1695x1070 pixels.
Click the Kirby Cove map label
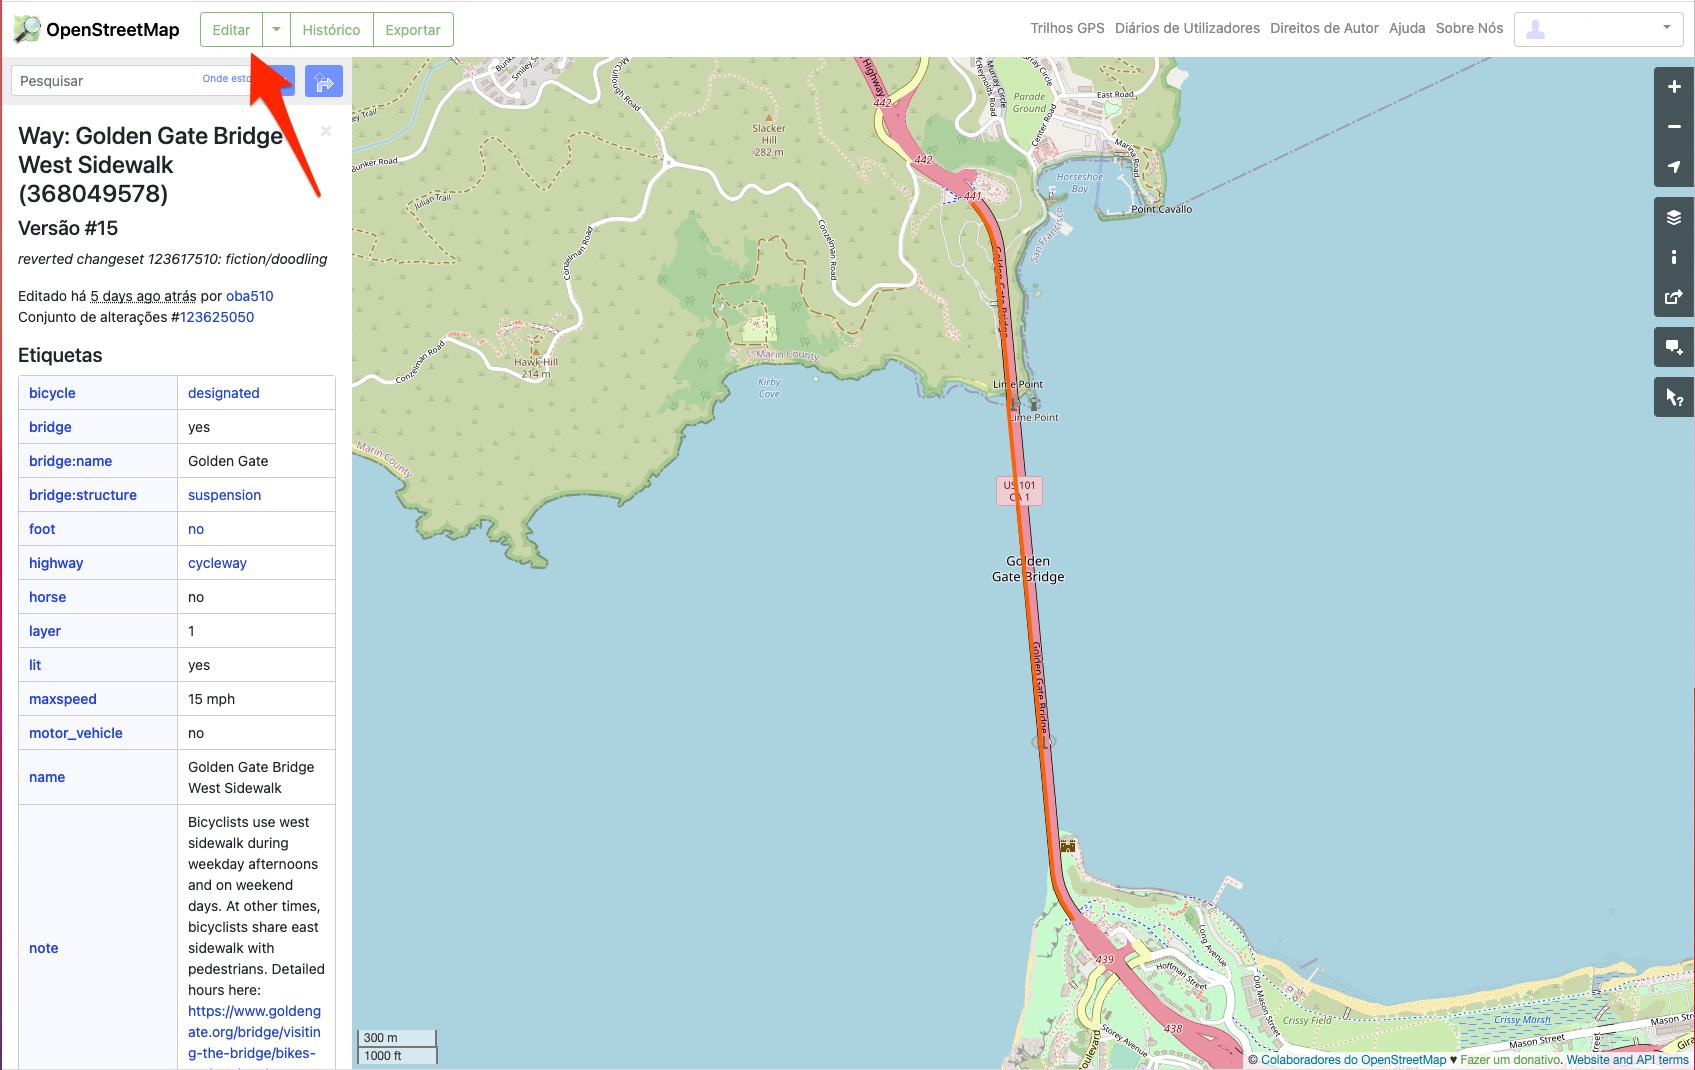[769, 388]
